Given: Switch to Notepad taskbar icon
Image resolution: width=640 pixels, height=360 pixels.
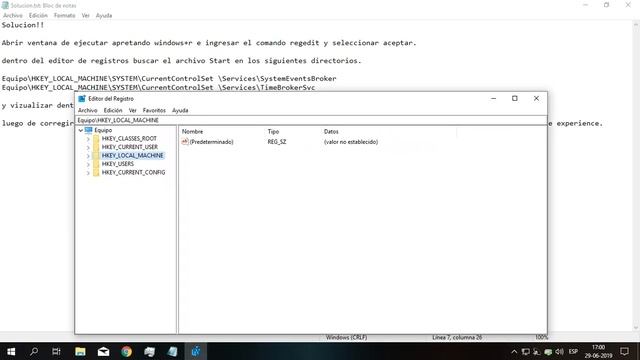Looking at the screenshot, I should pyautogui.click(x=173, y=351).
